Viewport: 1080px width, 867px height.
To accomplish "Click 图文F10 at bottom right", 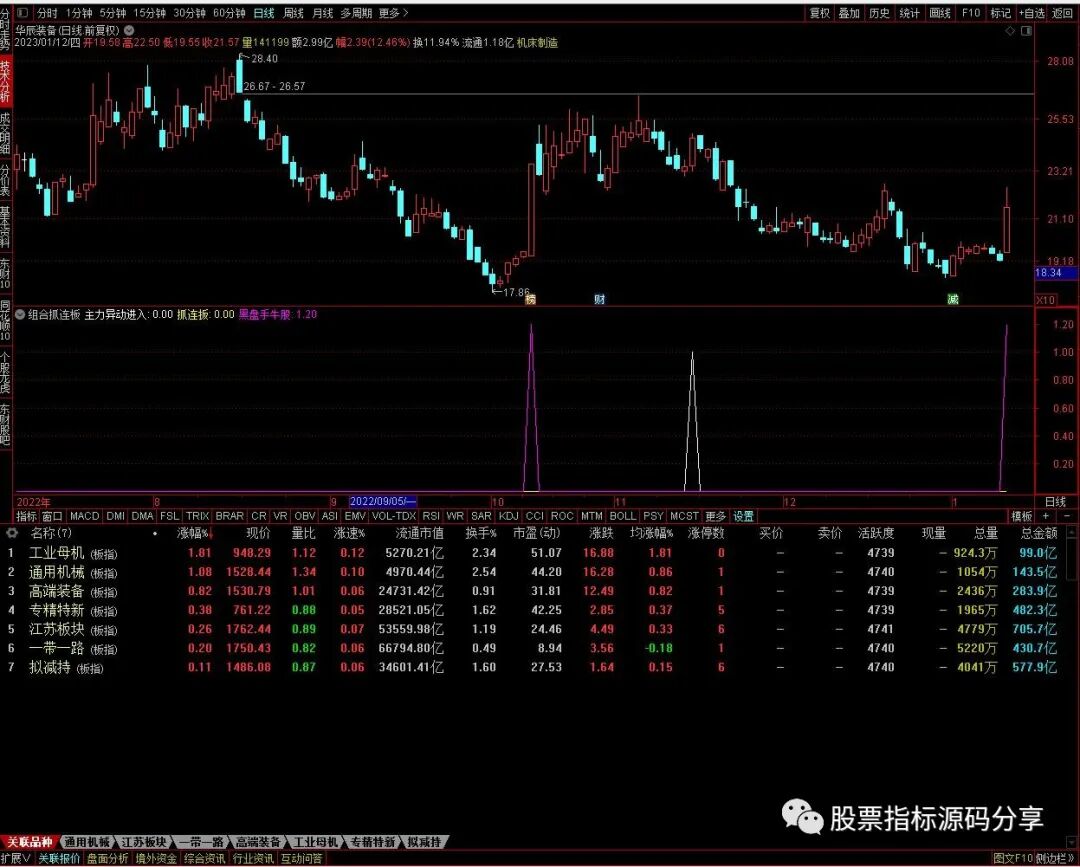I will [x=1012, y=859].
